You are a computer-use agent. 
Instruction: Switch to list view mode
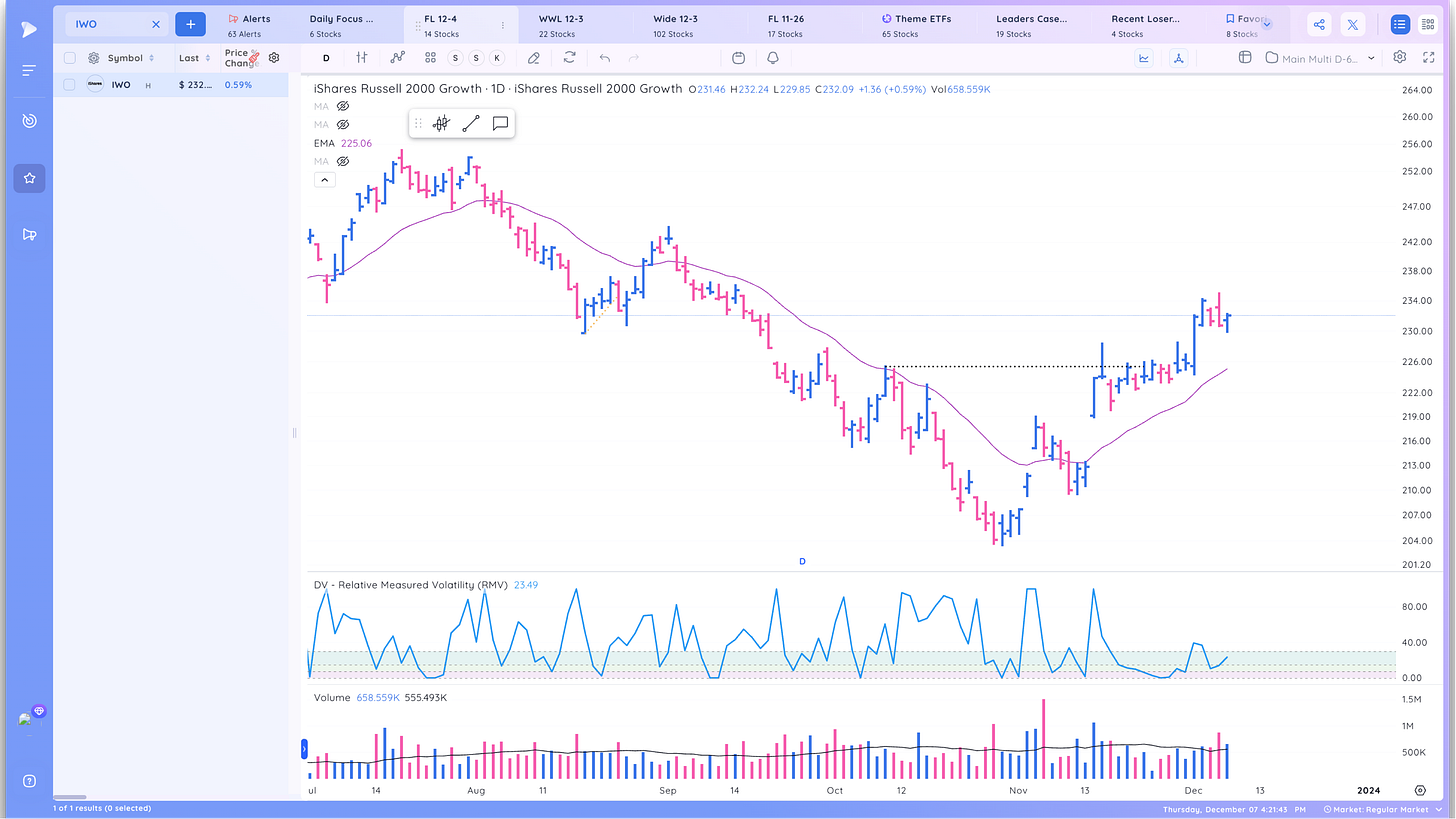click(1400, 24)
